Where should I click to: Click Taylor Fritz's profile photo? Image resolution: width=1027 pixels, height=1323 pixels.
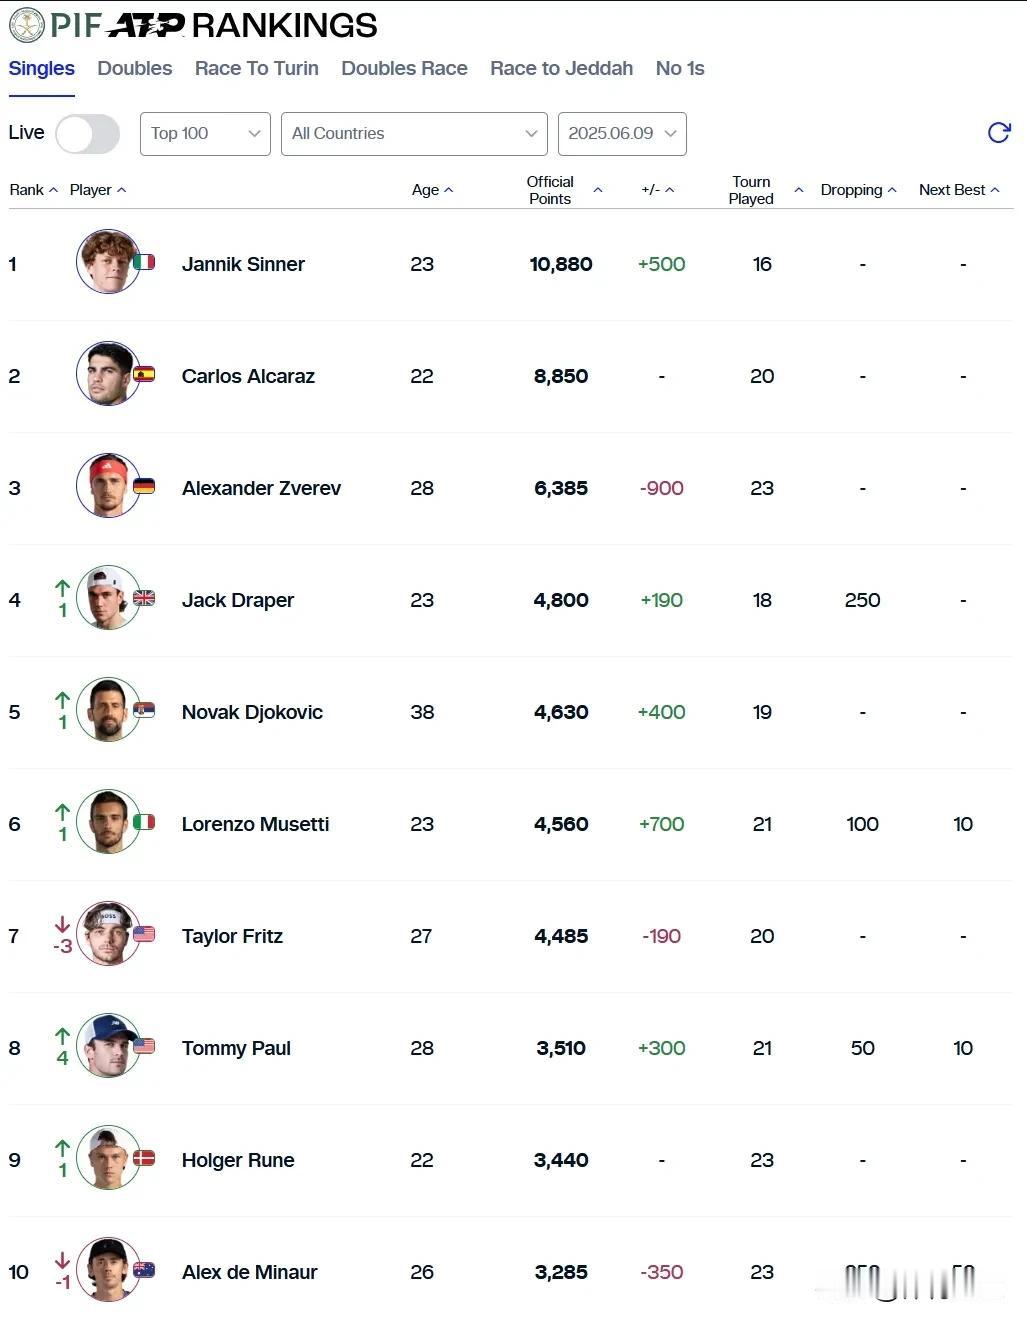(x=108, y=934)
